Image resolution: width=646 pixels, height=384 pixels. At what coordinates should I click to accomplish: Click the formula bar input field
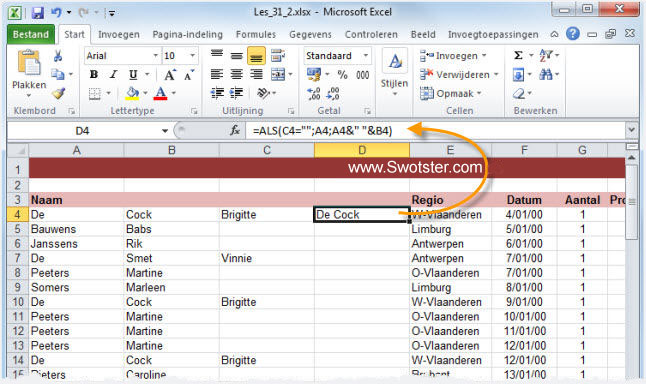pos(435,131)
